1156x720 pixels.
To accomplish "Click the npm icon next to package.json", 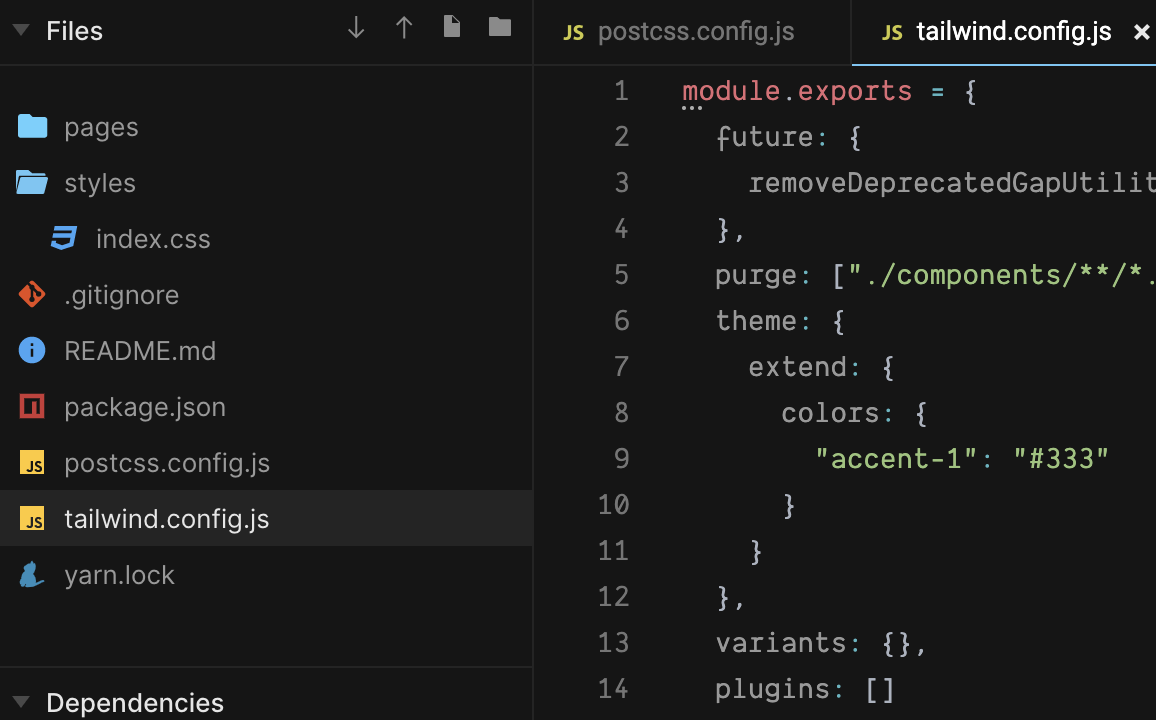I will (30, 406).
